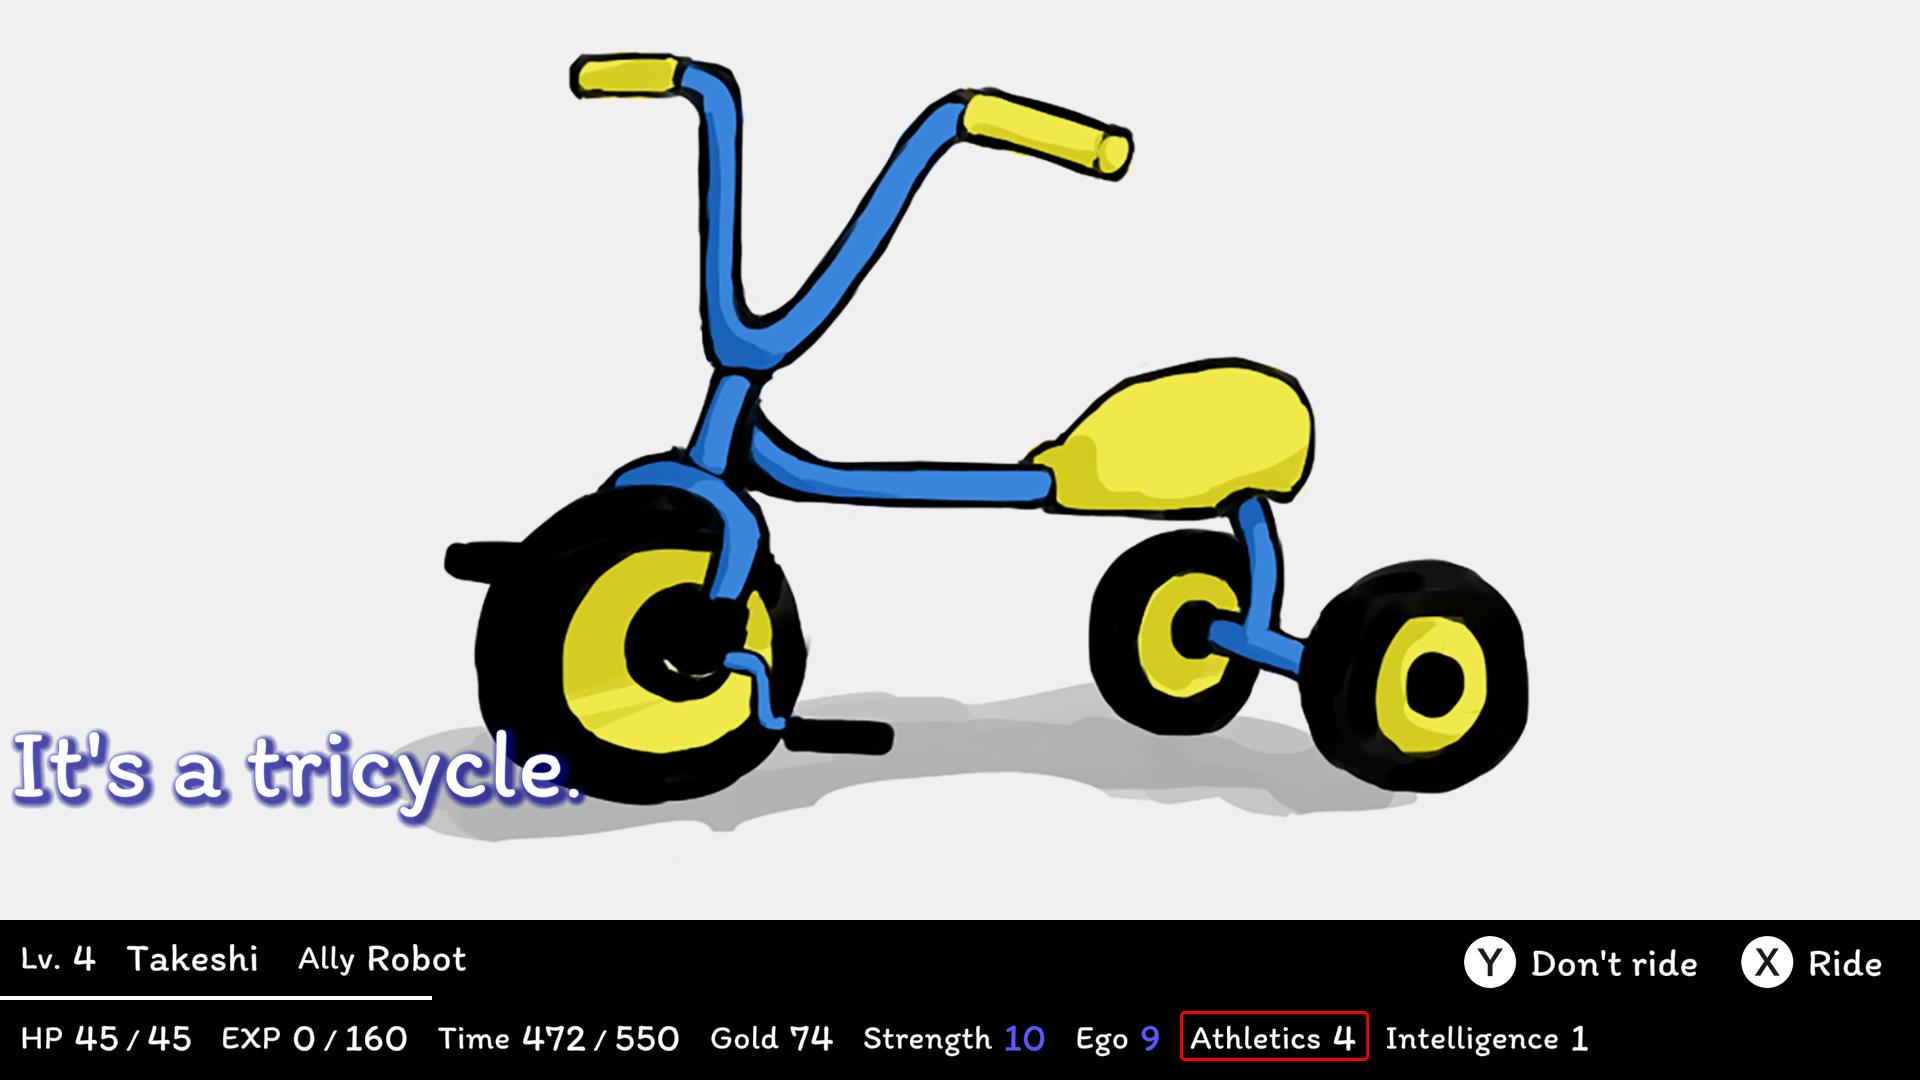Click the Ally Robot label
The height and width of the screenshot is (1080, 1920).
click(381, 960)
